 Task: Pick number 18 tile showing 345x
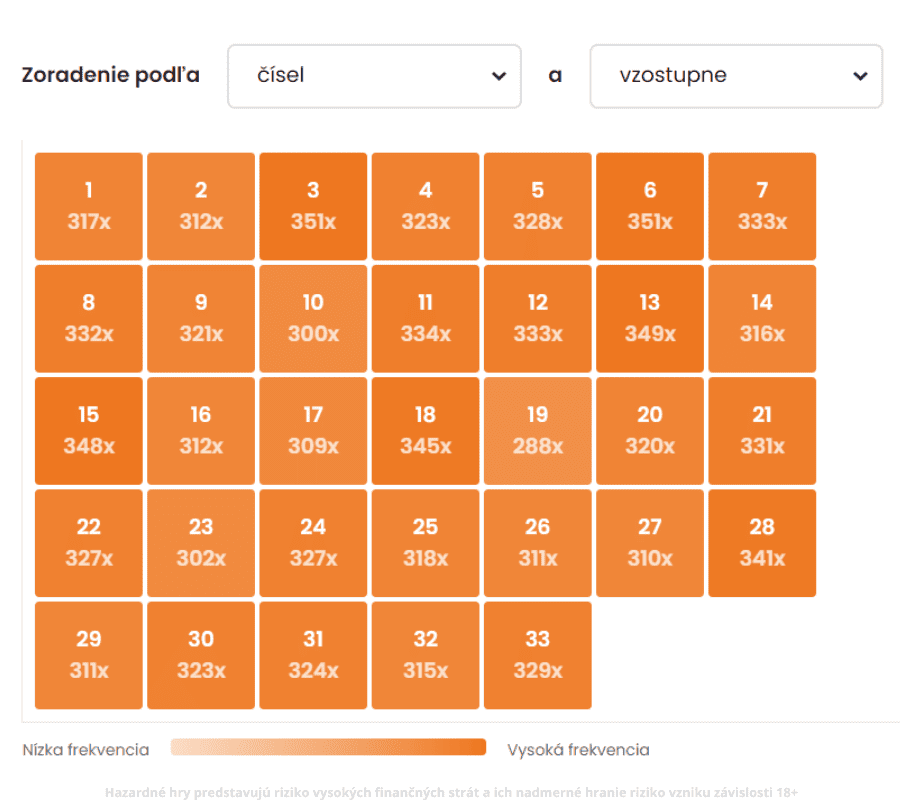pos(426,431)
